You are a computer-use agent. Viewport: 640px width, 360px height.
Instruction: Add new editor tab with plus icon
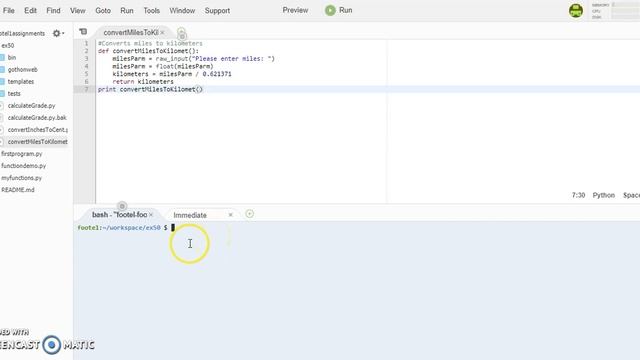[x=181, y=31]
